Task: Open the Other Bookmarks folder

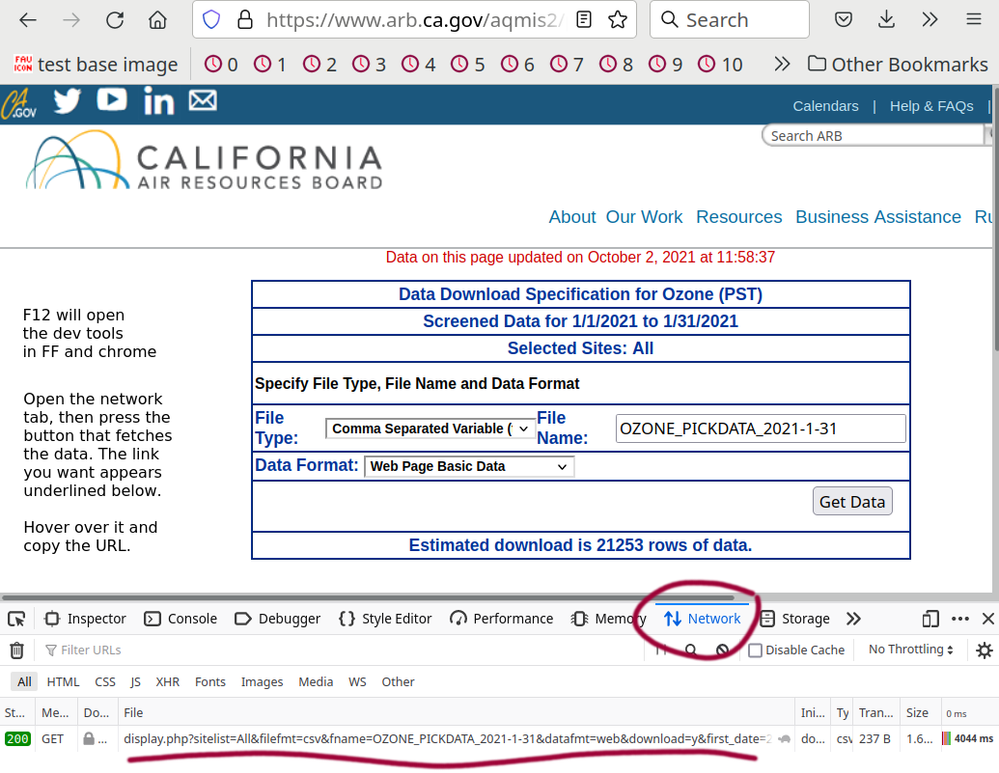Action: 898,64
